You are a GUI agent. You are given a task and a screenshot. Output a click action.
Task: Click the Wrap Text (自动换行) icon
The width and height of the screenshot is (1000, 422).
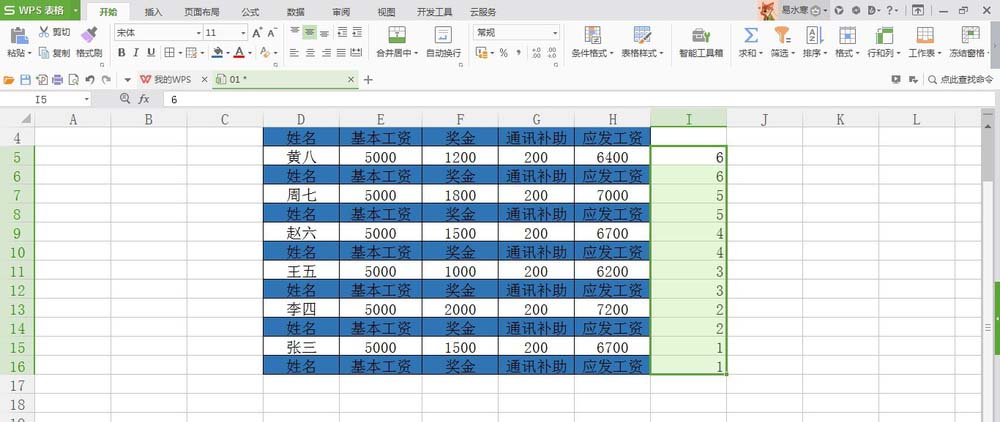[x=443, y=35]
